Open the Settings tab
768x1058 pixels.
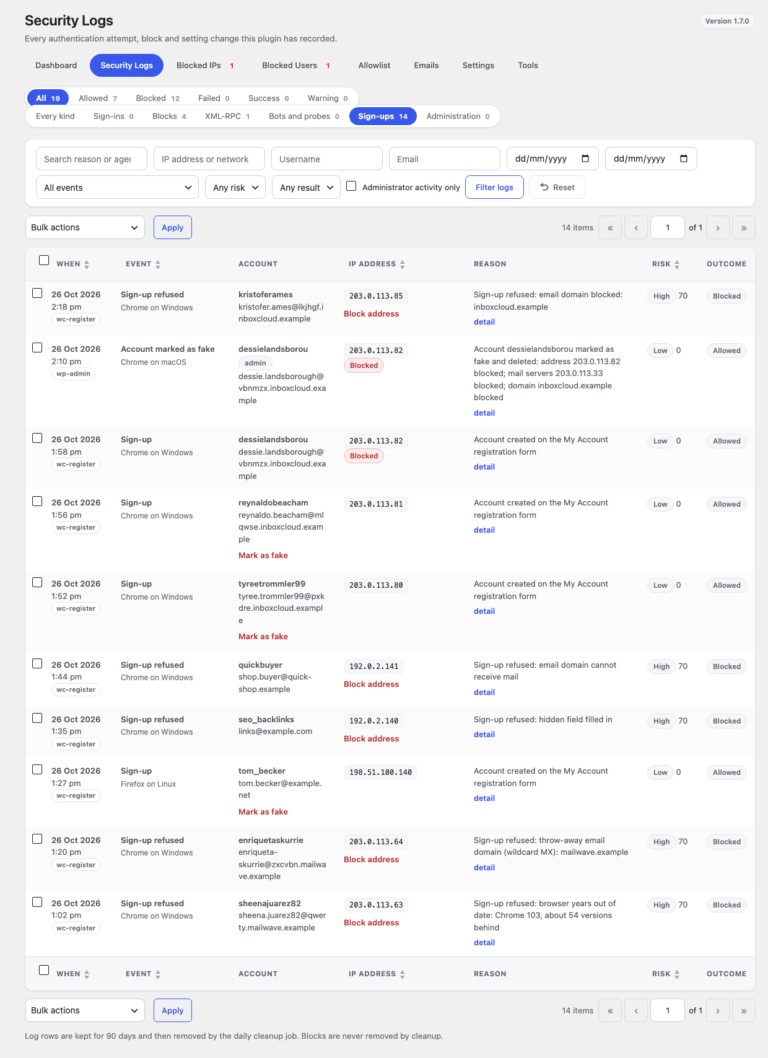pyautogui.click(x=478, y=65)
